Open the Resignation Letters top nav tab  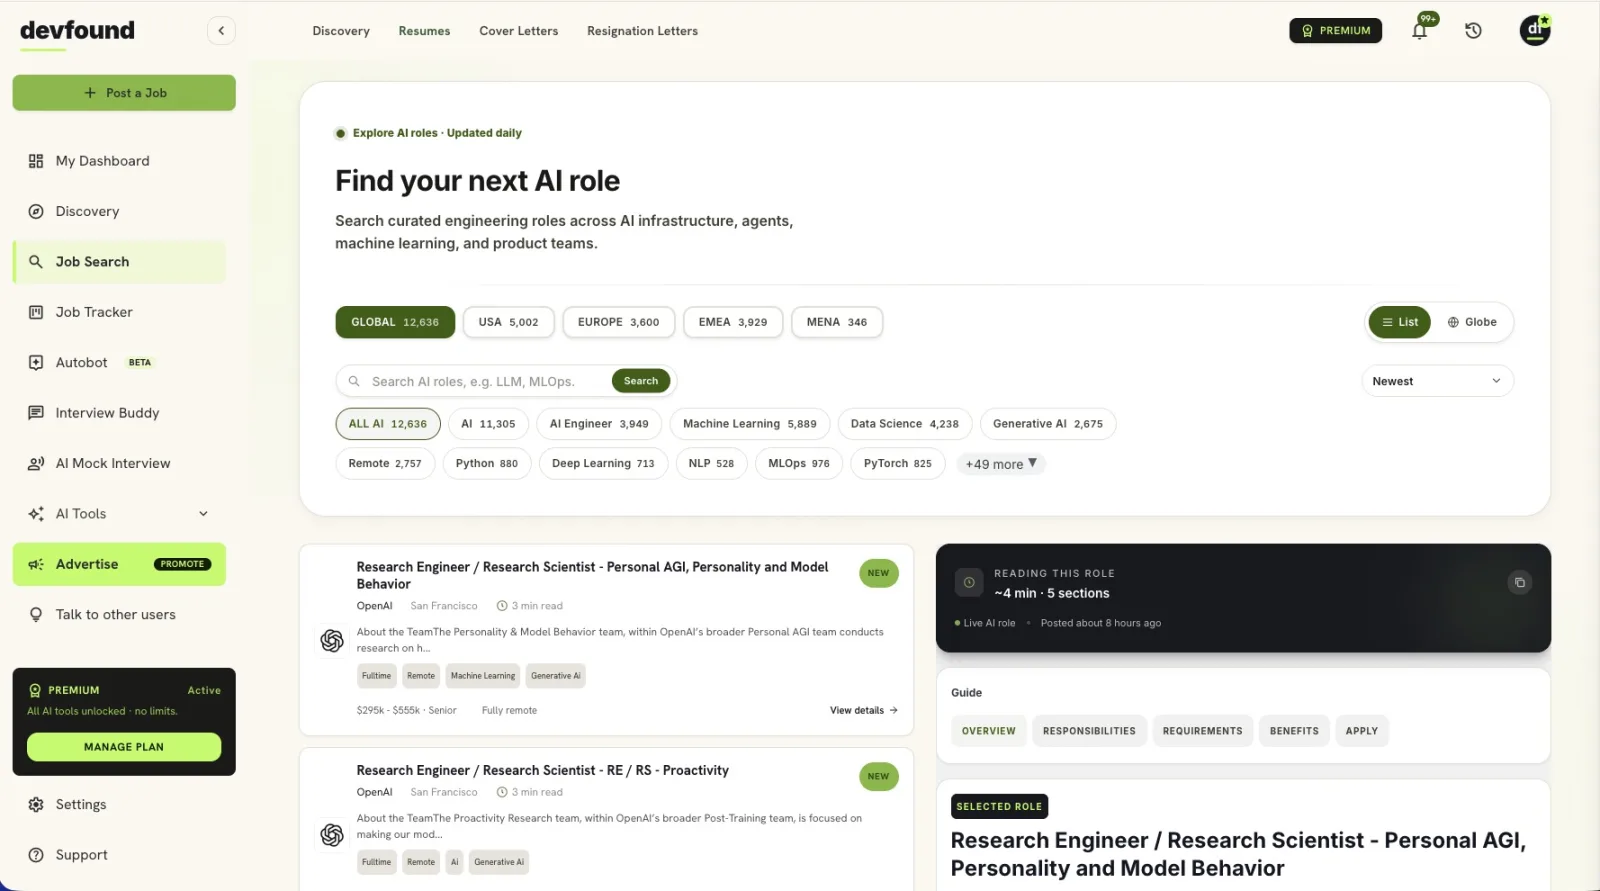(x=642, y=31)
